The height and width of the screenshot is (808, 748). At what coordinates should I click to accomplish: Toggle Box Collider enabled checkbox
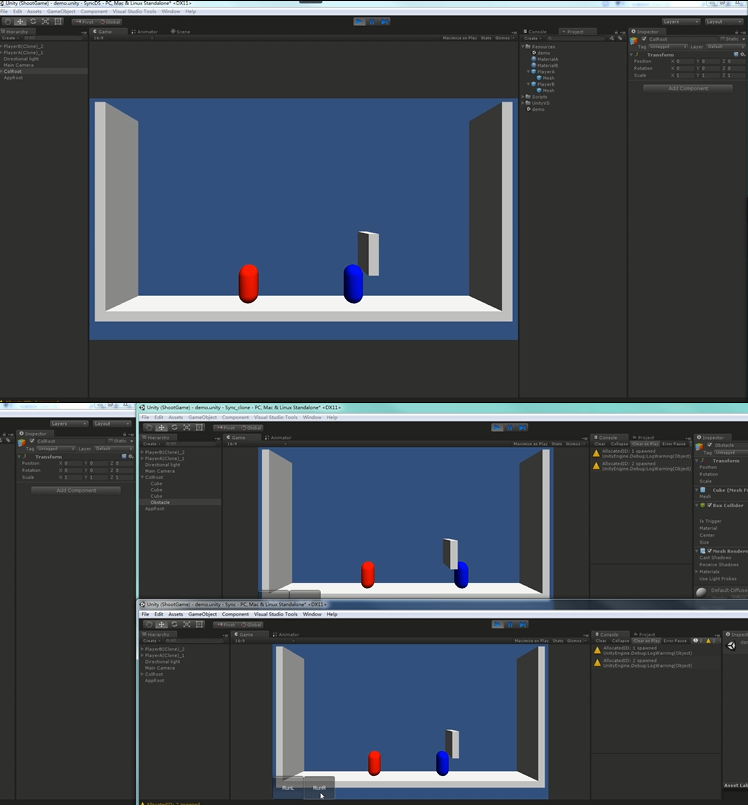[709, 506]
